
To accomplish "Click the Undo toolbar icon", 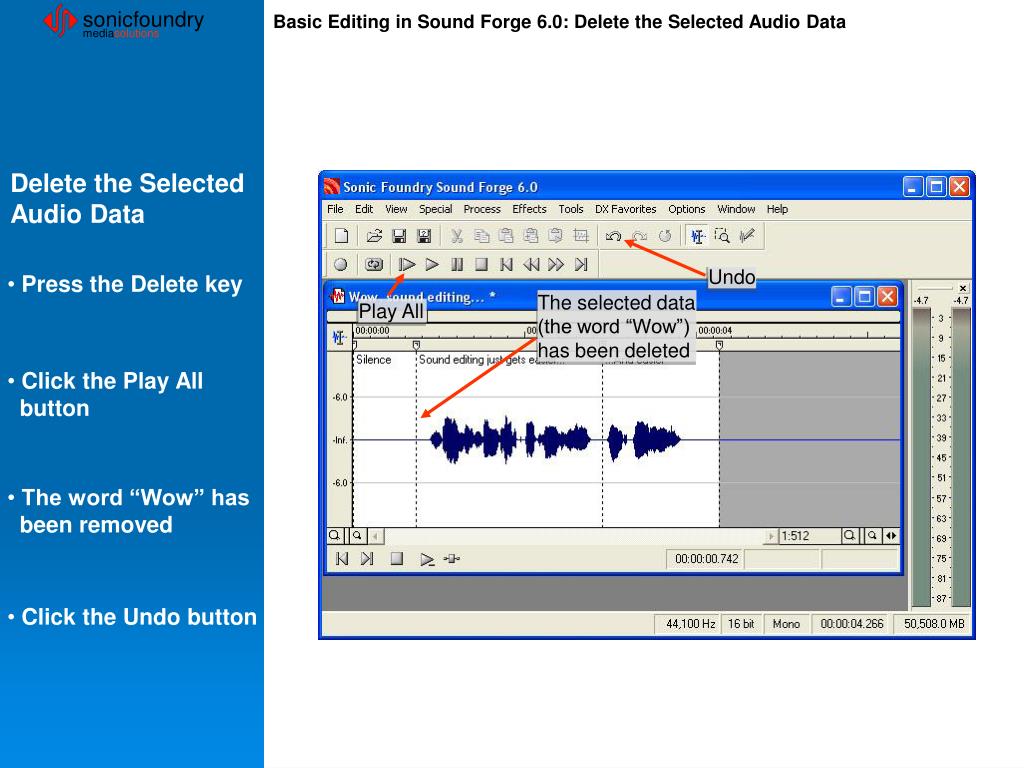I will point(614,237).
